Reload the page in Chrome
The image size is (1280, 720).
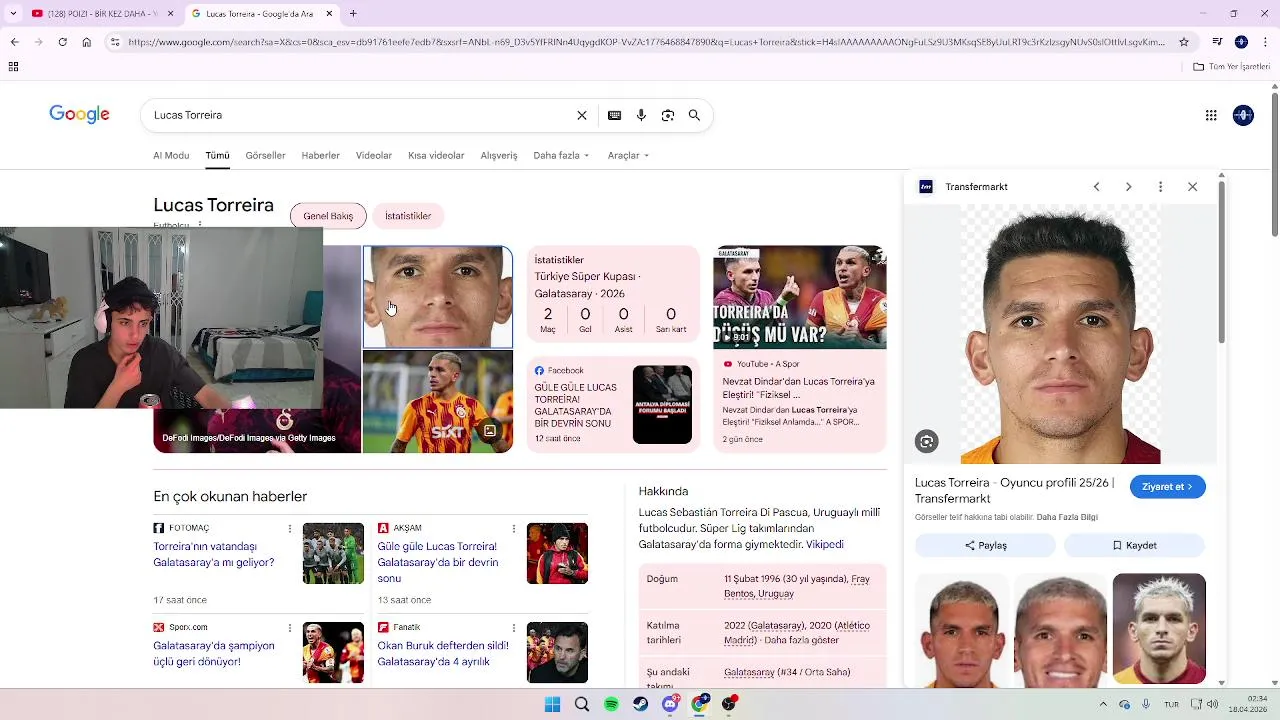click(62, 42)
